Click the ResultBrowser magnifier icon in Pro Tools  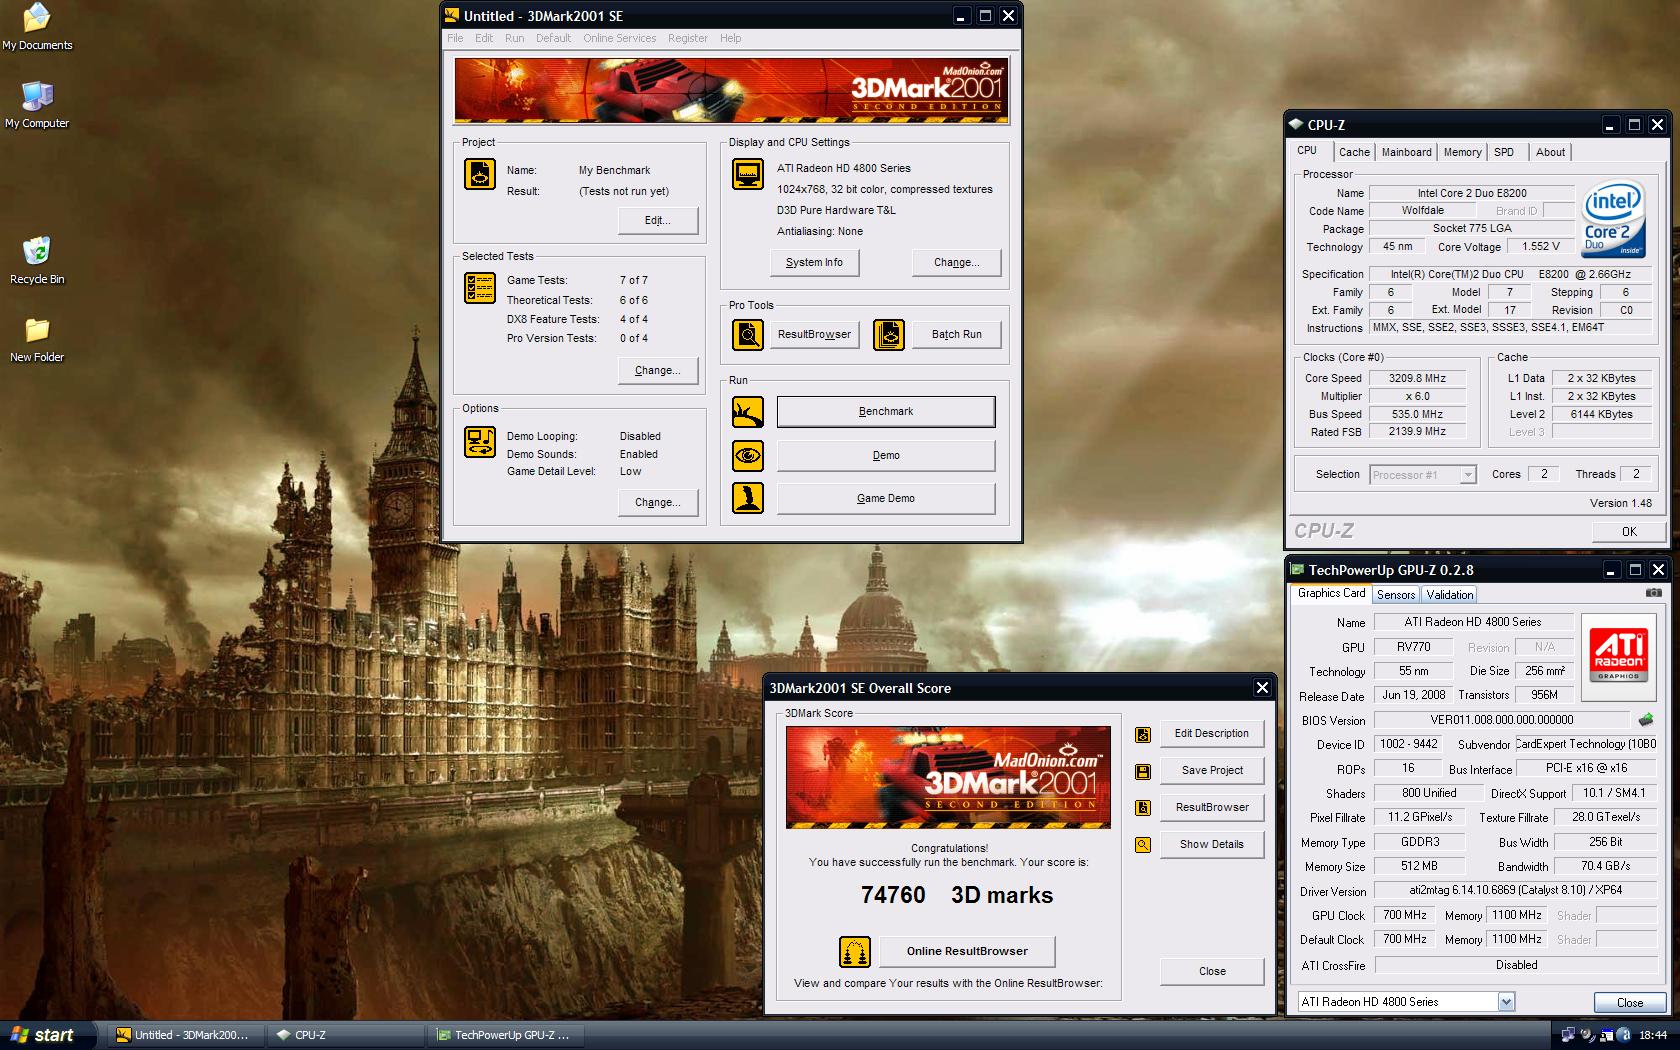click(x=748, y=334)
